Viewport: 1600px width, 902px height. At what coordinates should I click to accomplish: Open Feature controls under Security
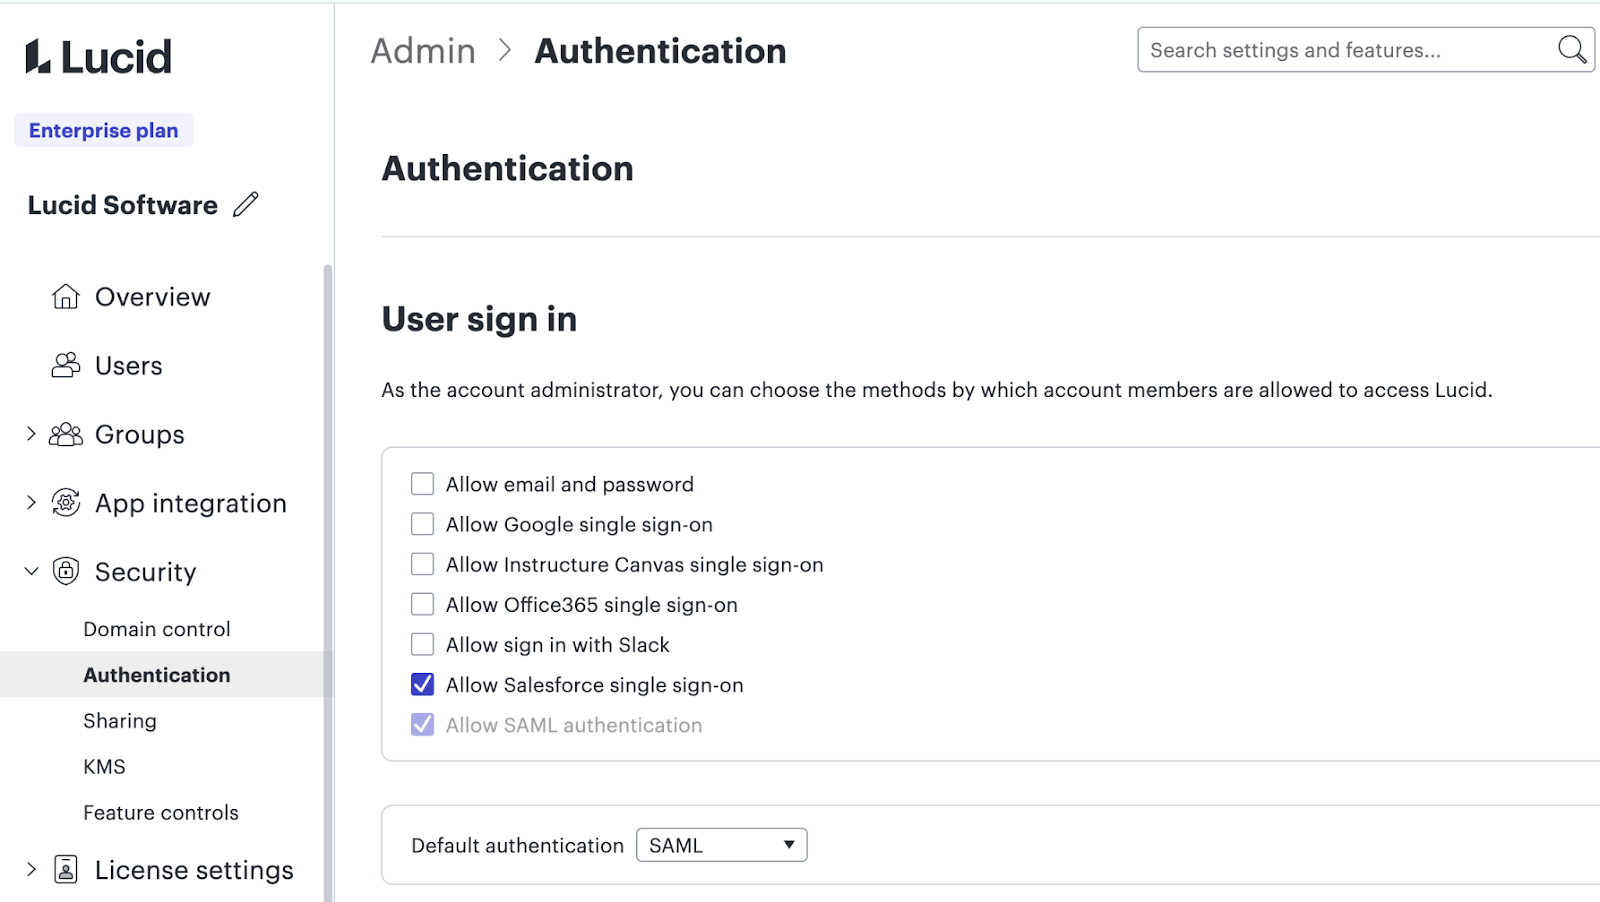pos(161,813)
